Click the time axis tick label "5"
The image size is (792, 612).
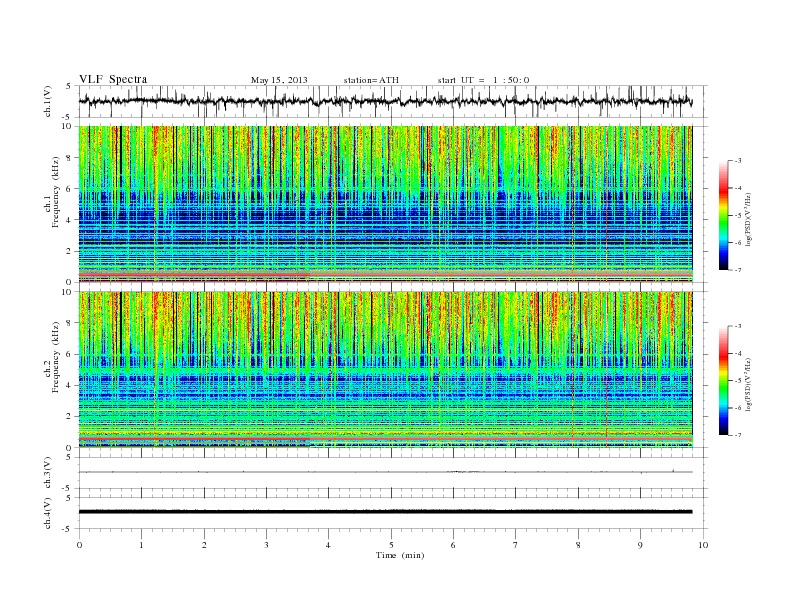pos(391,545)
